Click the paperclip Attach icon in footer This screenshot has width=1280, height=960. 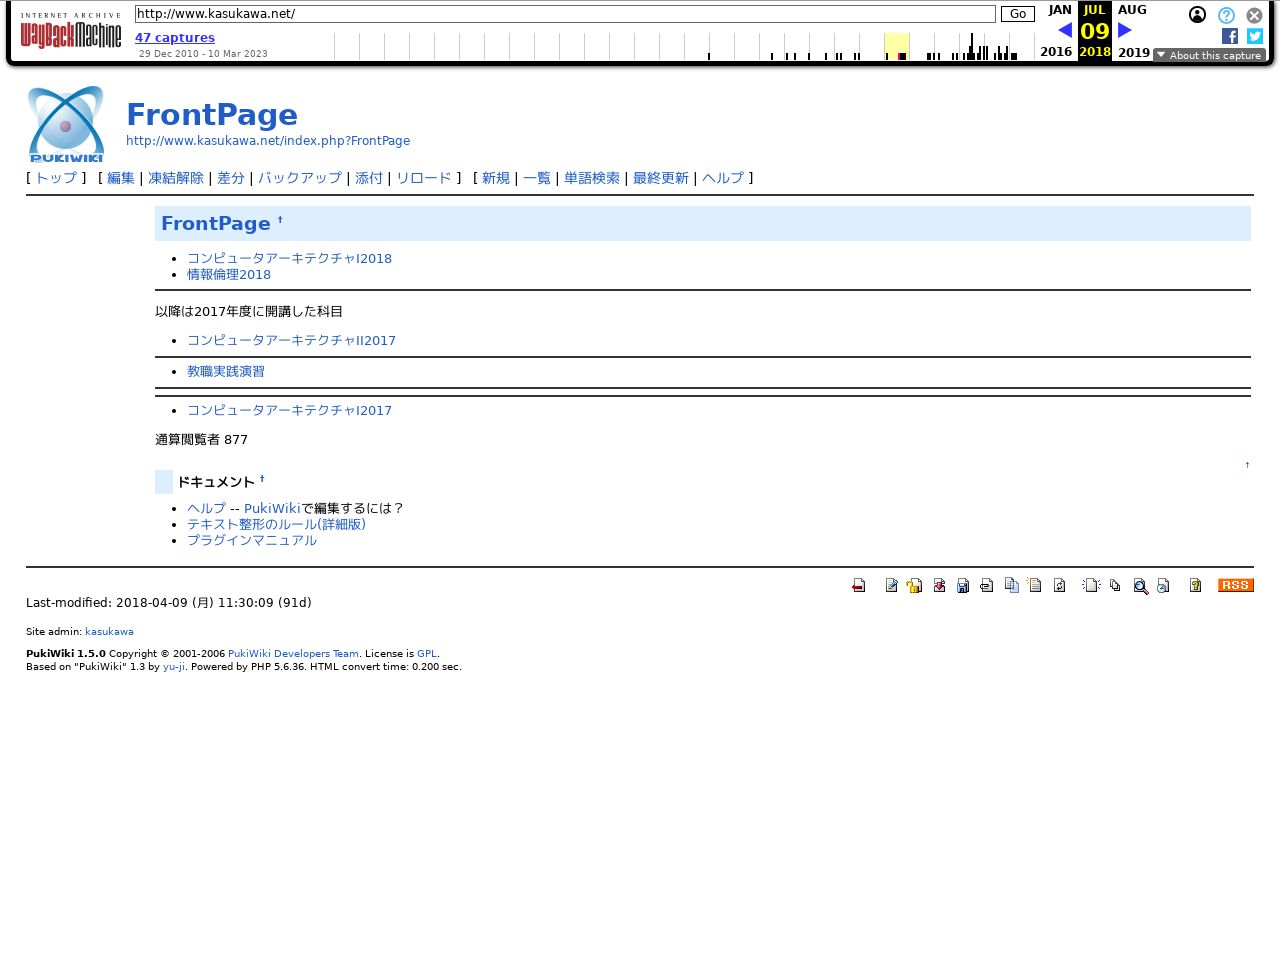pyautogui.click(x=987, y=586)
